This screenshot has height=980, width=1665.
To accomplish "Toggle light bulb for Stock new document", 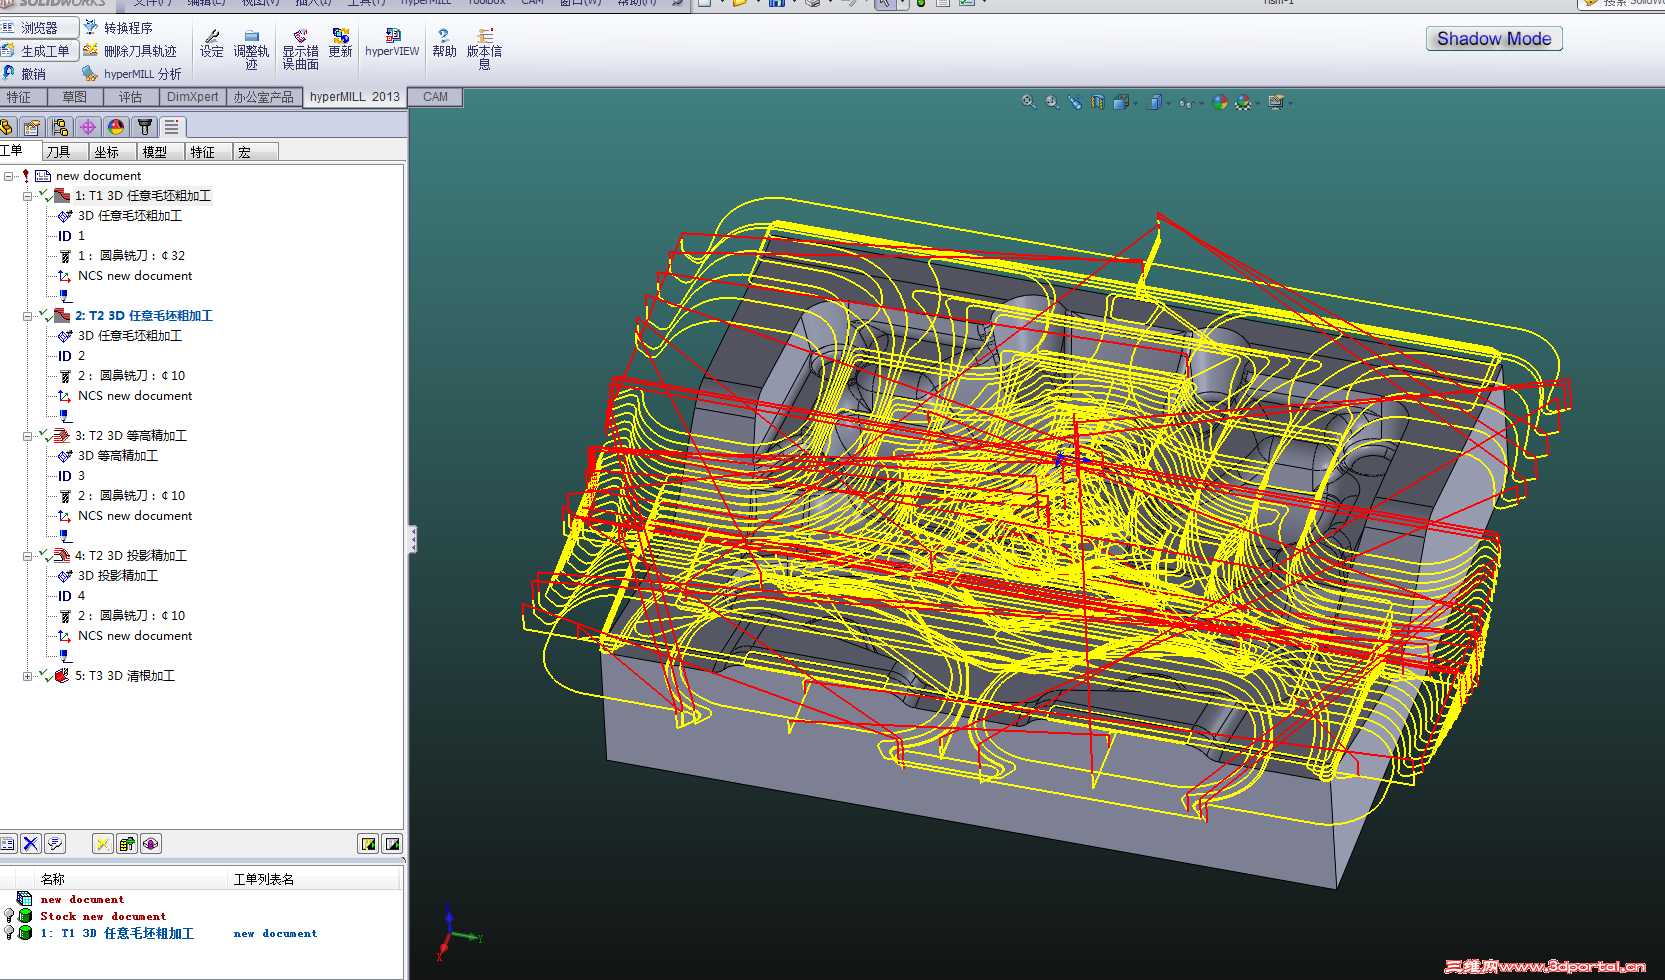I will [9, 916].
